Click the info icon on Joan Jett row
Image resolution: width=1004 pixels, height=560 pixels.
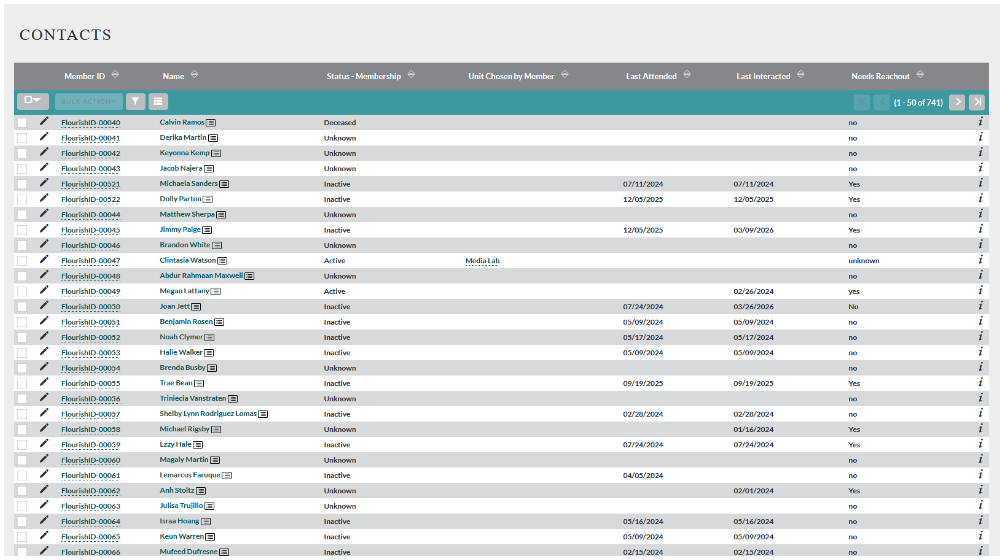pyautogui.click(x=981, y=306)
